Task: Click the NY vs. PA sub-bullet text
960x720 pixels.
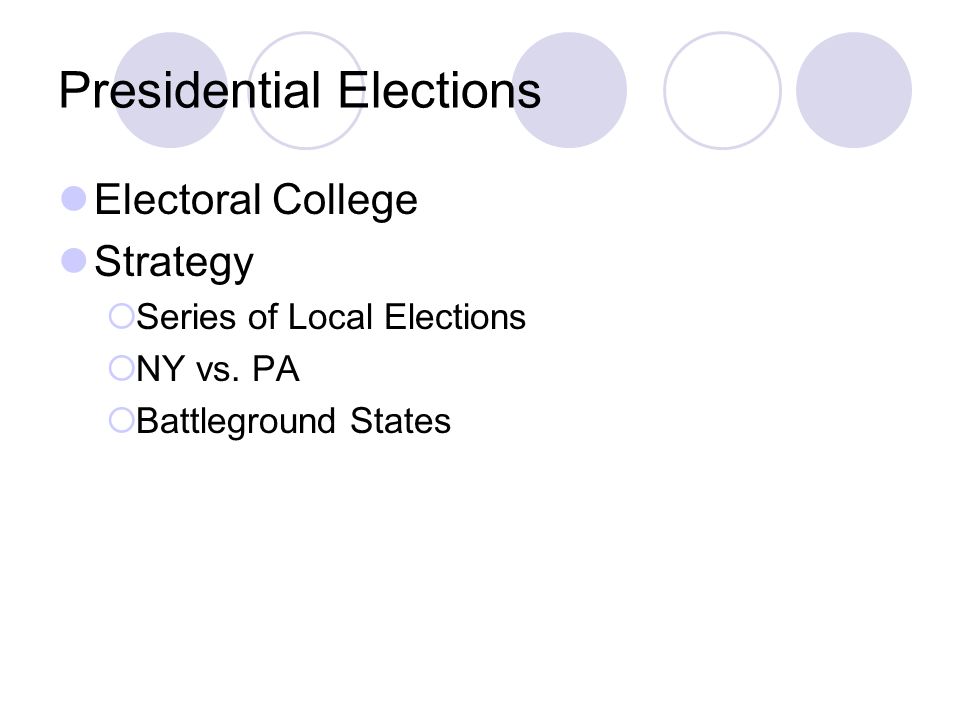Action: click(x=218, y=369)
